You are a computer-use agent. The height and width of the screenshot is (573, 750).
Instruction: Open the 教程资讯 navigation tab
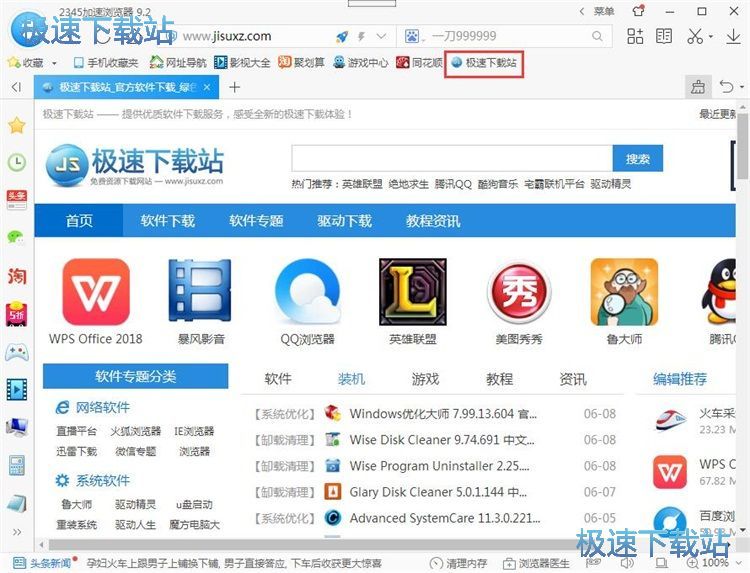433,220
